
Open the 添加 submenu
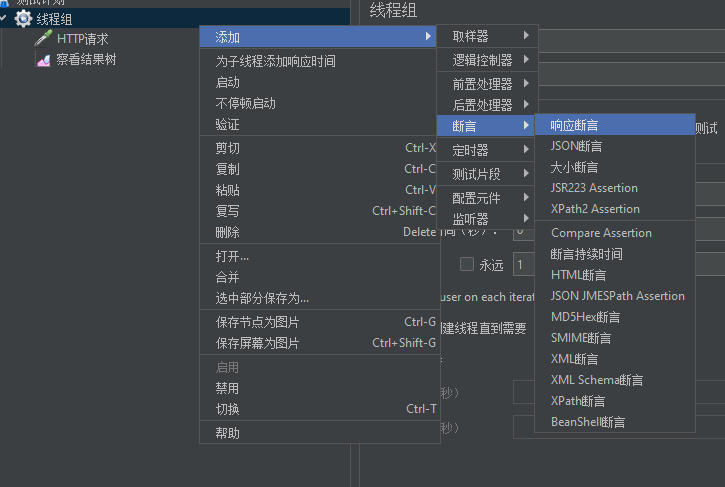click(318, 37)
